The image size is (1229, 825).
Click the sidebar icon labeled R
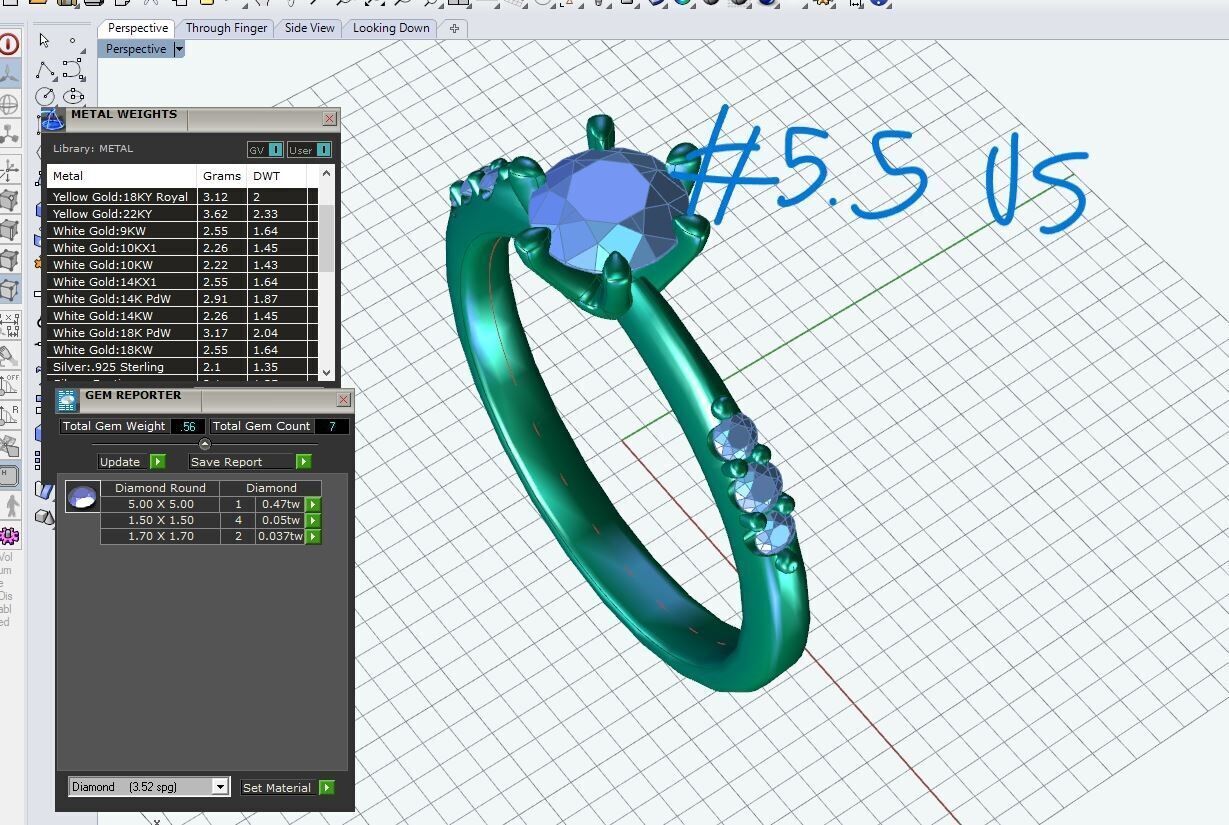click(9, 415)
